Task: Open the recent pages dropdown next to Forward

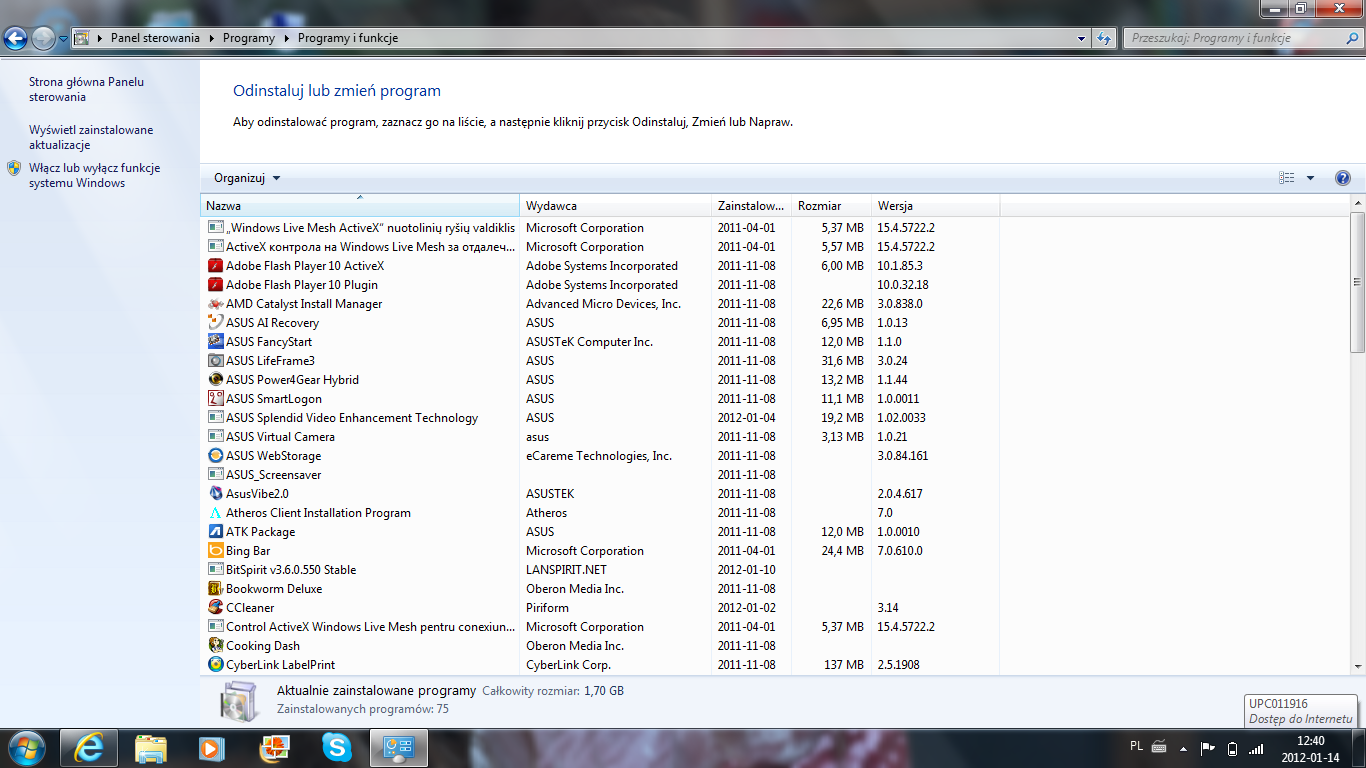Action: pyautogui.click(x=64, y=38)
